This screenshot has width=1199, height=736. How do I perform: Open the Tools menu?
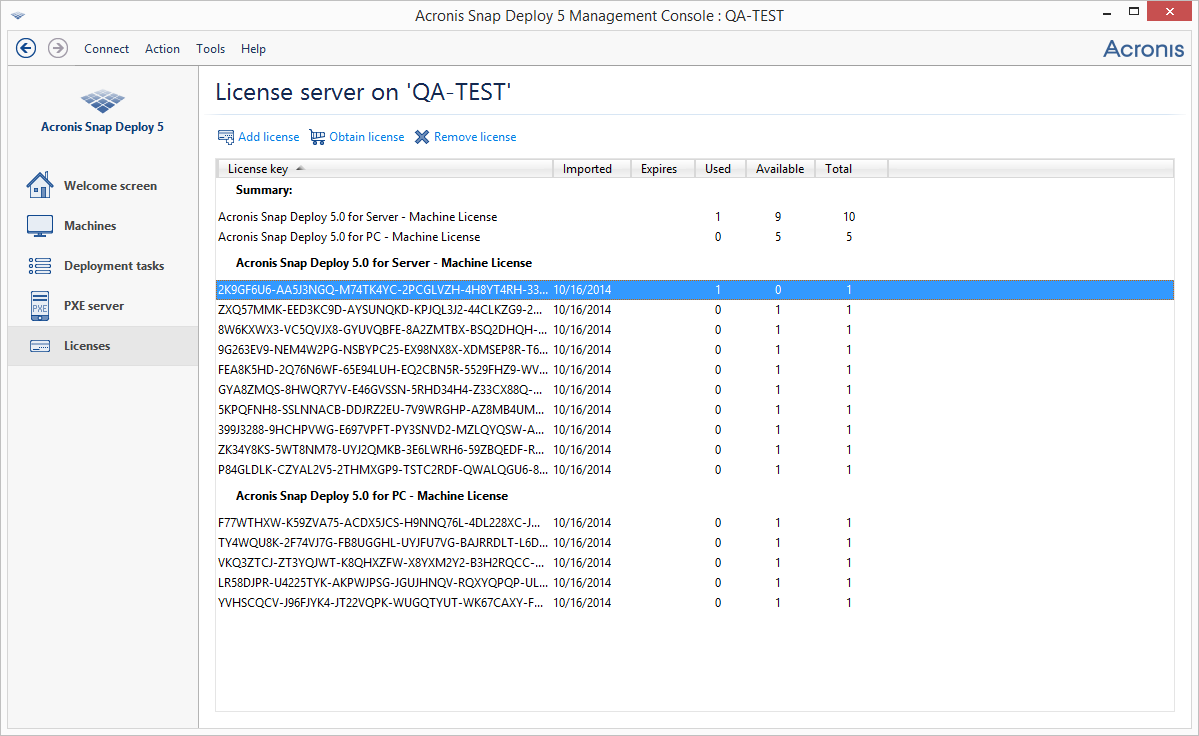[x=210, y=48]
